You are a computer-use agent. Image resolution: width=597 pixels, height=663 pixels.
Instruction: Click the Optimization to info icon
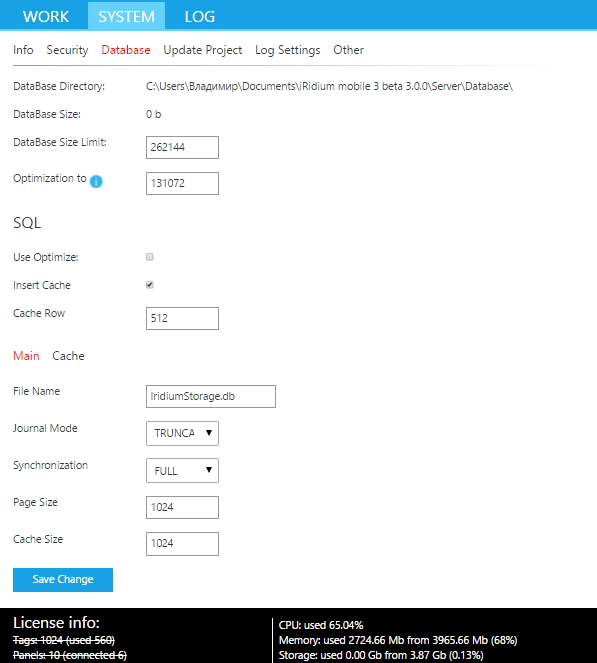pyautogui.click(x=96, y=181)
